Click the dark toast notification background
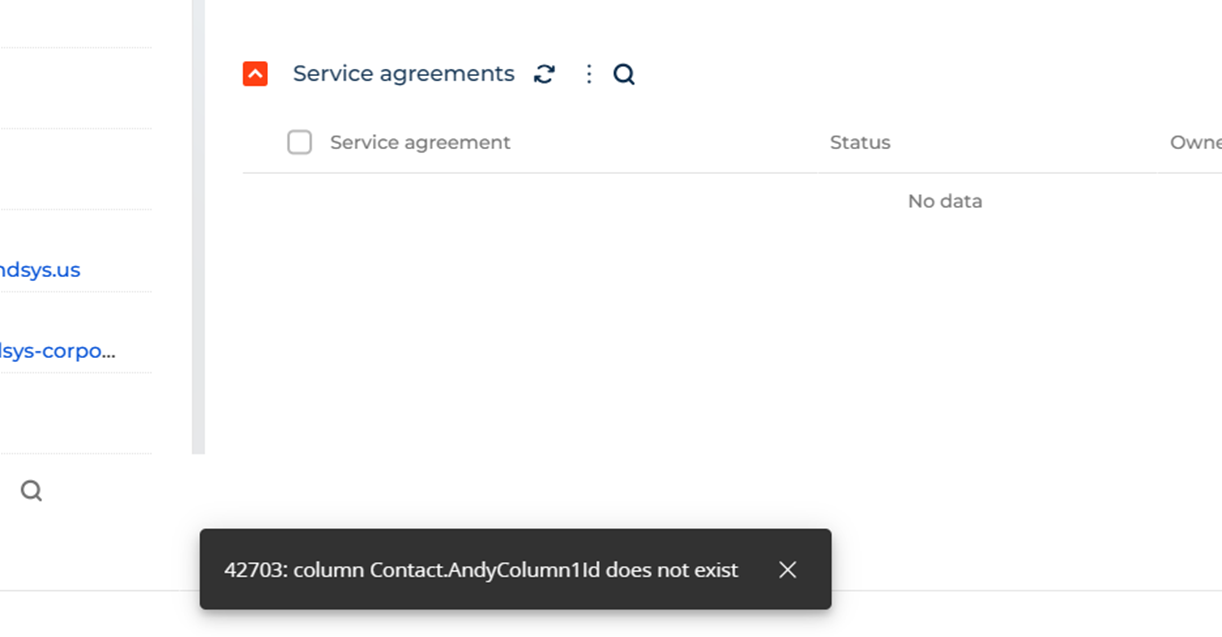1222x637 pixels. (515, 569)
